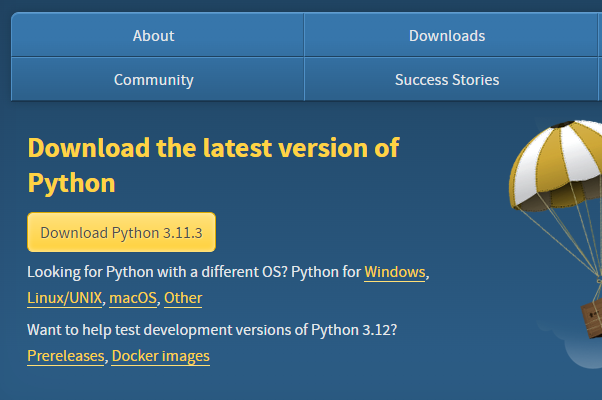The height and width of the screenshot is (400, 602).
Task: Click the text about testing Python 3.12
Action: [212, 330]
